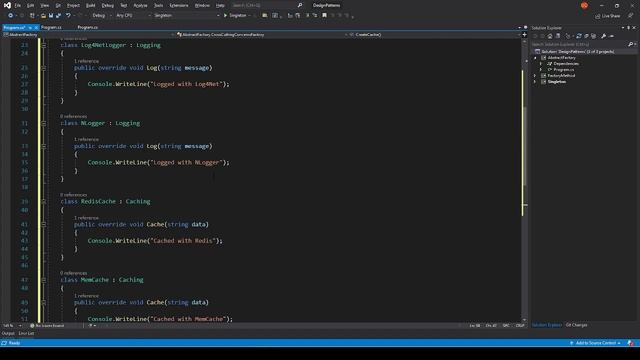Close the active Program.cs tab
The image size is (640, 360).
click(x=36, y=27)
